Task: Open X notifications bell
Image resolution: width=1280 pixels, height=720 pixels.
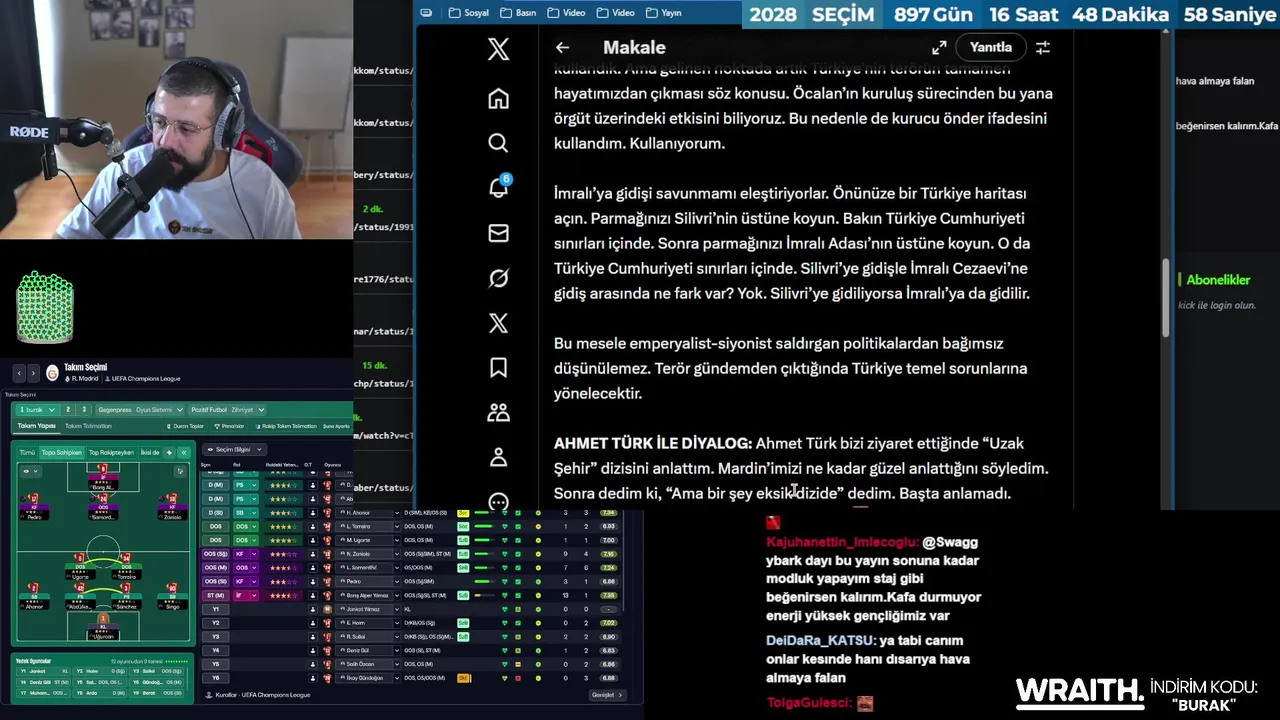Action: 498,187
